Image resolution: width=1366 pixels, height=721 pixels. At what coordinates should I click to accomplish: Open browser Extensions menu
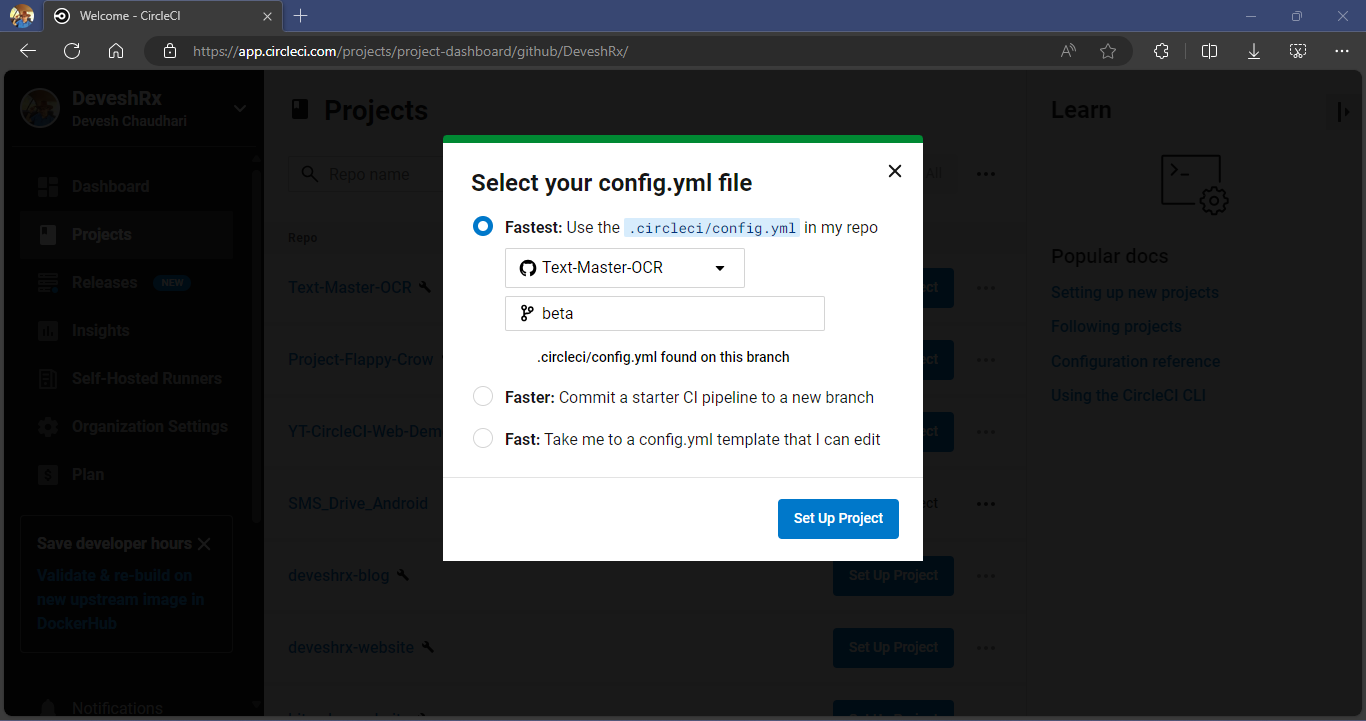pyautogui.click(x=1161, y=51)
